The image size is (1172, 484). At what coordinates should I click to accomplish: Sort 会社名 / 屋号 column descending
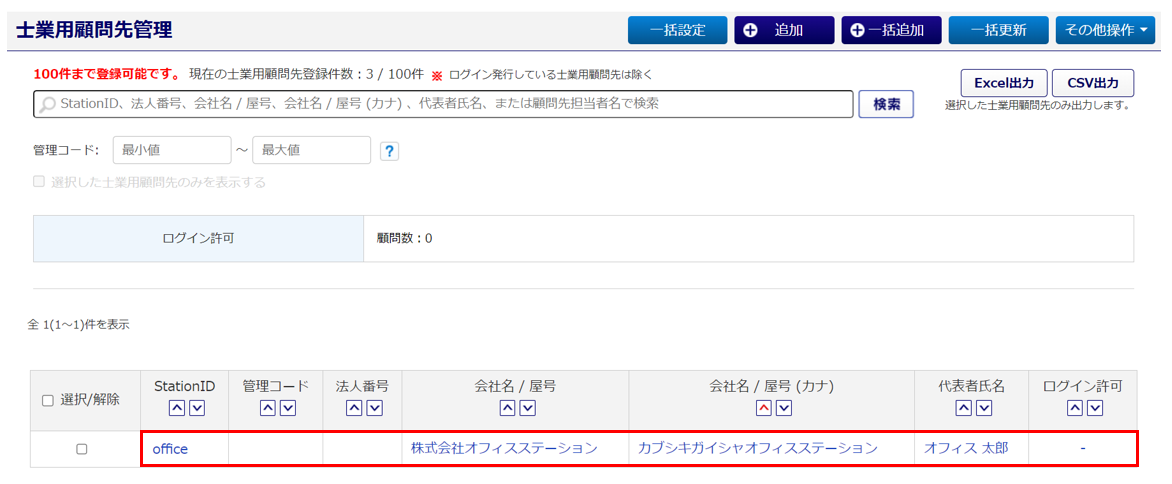coord(528,408)
